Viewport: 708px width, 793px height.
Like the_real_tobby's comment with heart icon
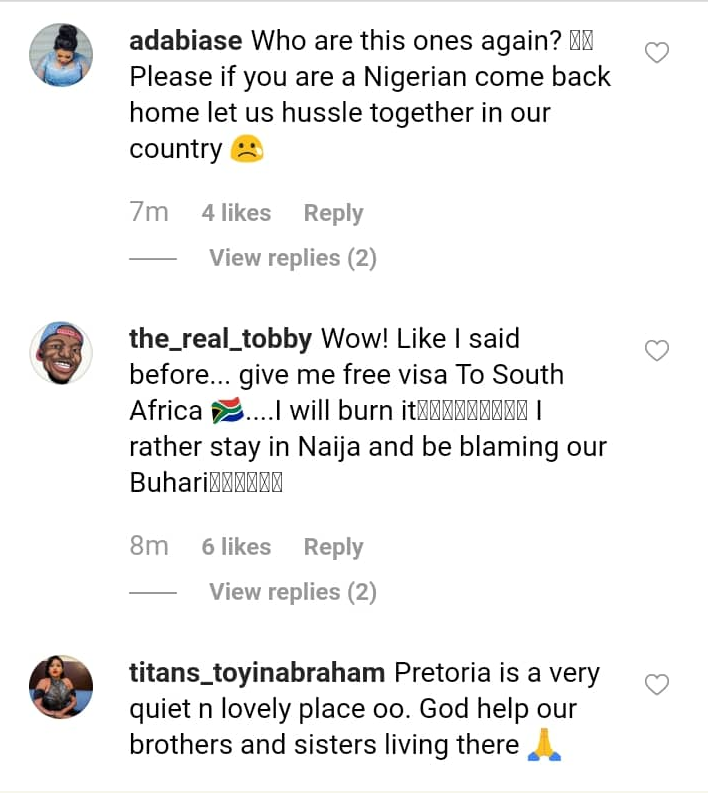[656, 351]
